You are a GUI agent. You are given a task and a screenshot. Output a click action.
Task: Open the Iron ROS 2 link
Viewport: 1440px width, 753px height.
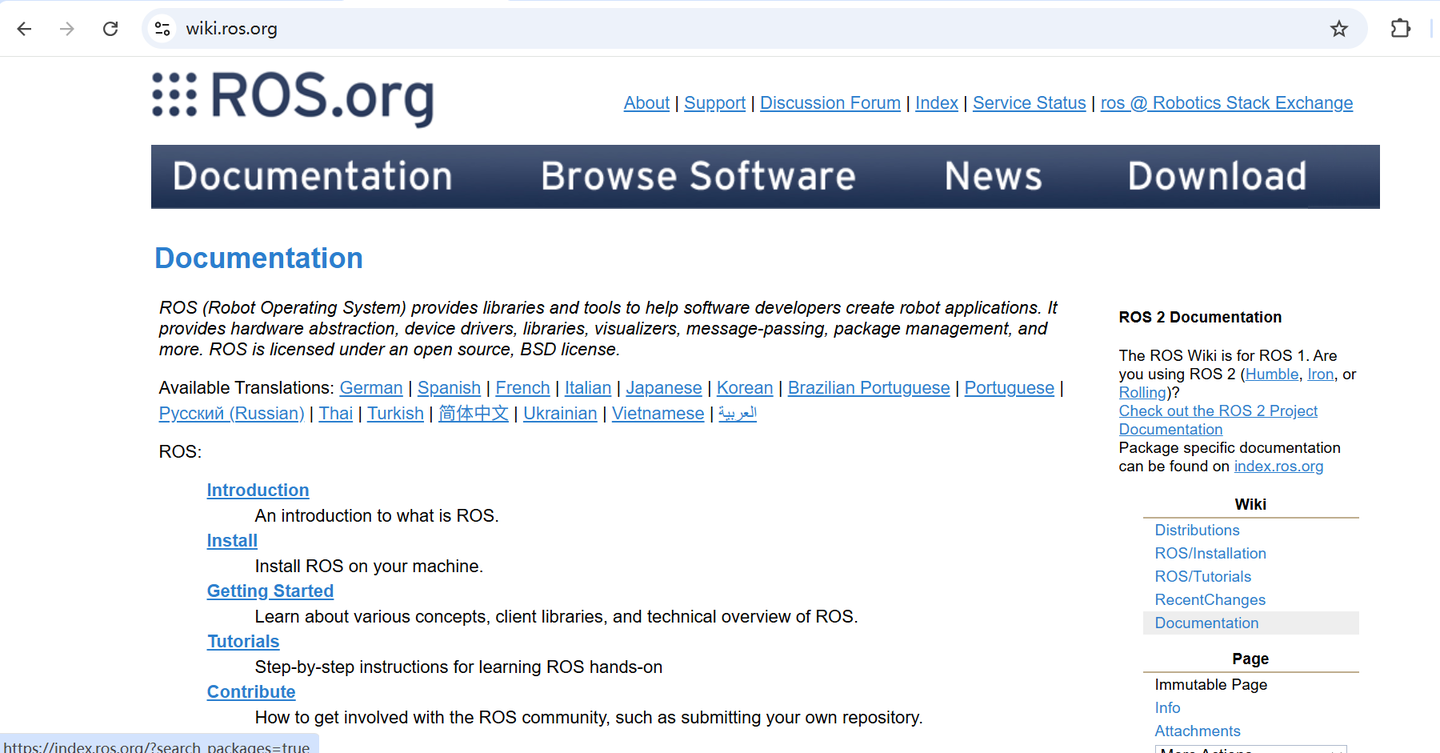[x=1321, y=374]
